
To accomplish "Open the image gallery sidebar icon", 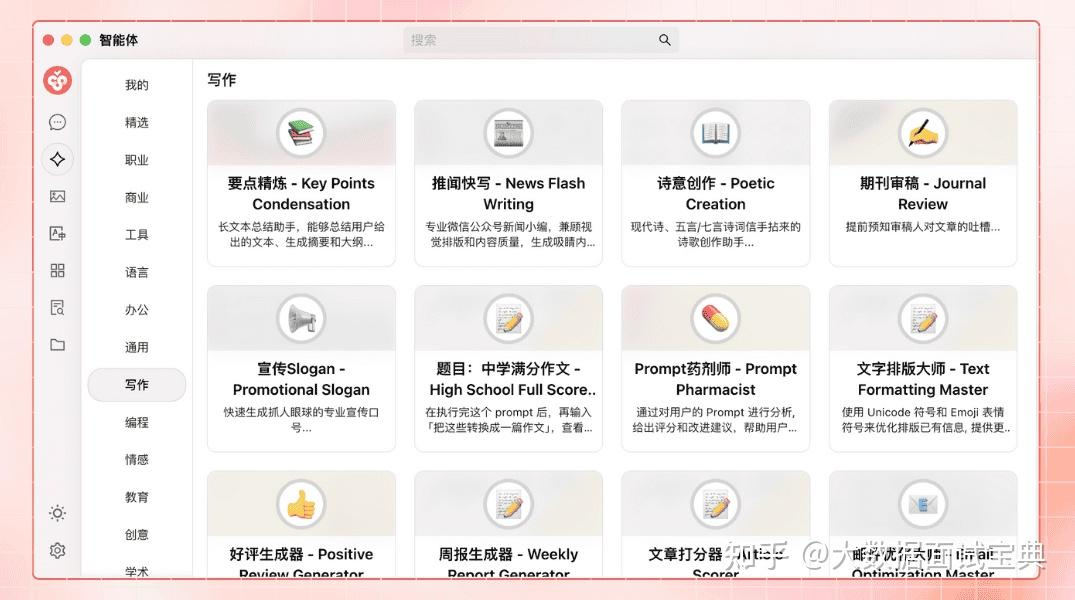I will pos(58,197).
